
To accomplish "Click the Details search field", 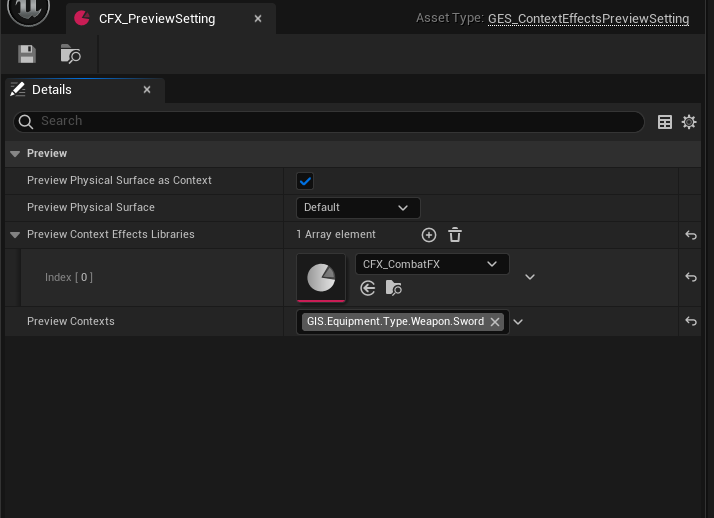I will pos(329,122).
